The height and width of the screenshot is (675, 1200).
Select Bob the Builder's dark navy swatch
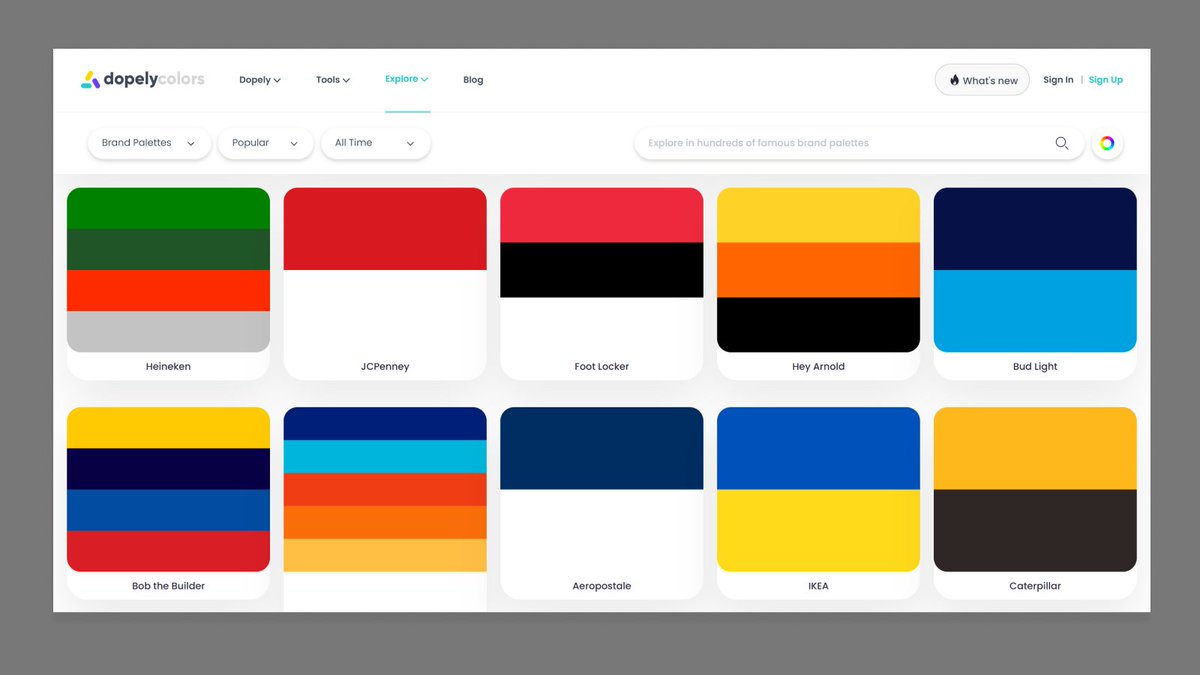coord(168,469)
